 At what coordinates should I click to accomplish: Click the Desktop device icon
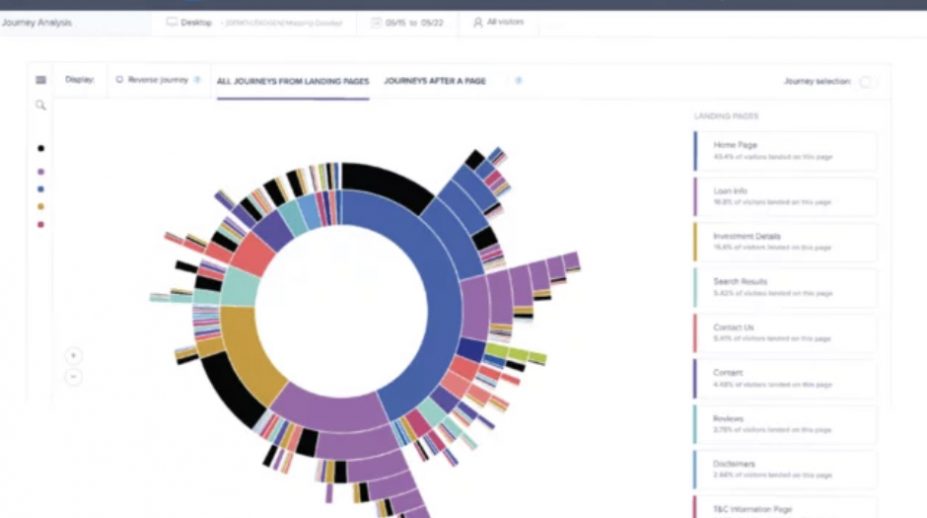click(x=172, y=22)
